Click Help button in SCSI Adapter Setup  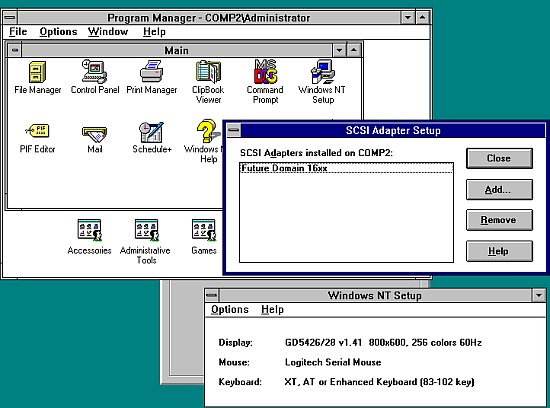point(499,251)
